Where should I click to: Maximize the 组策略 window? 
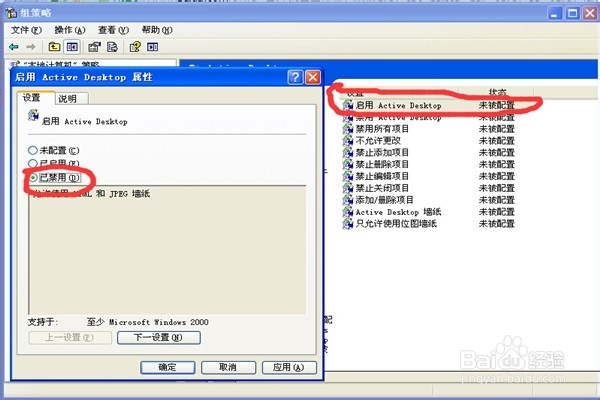pyautogui.click(x=573, y=13)
